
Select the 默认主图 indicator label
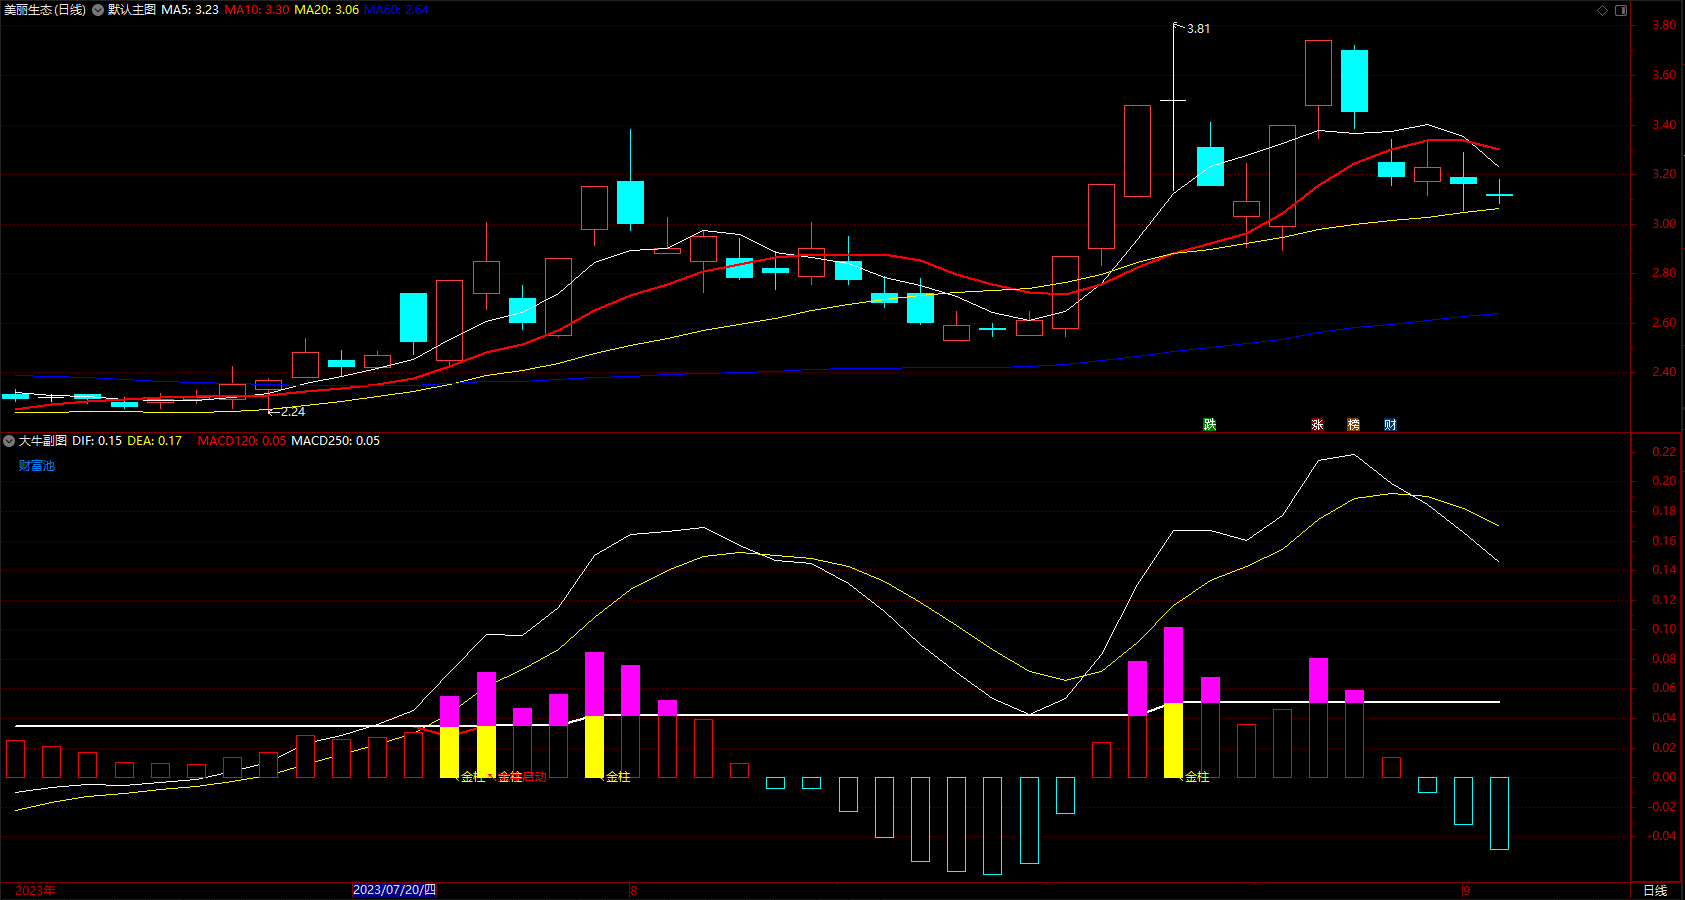132,10
